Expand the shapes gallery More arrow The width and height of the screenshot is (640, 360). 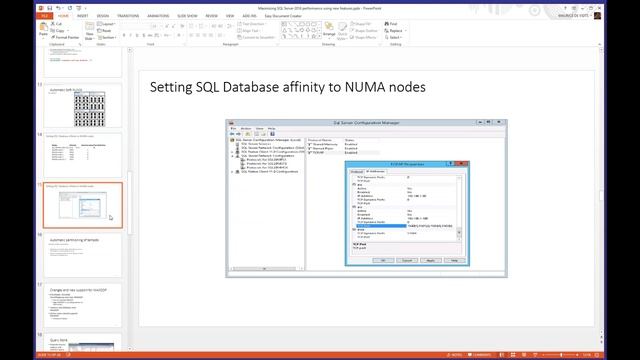point(320,37)
